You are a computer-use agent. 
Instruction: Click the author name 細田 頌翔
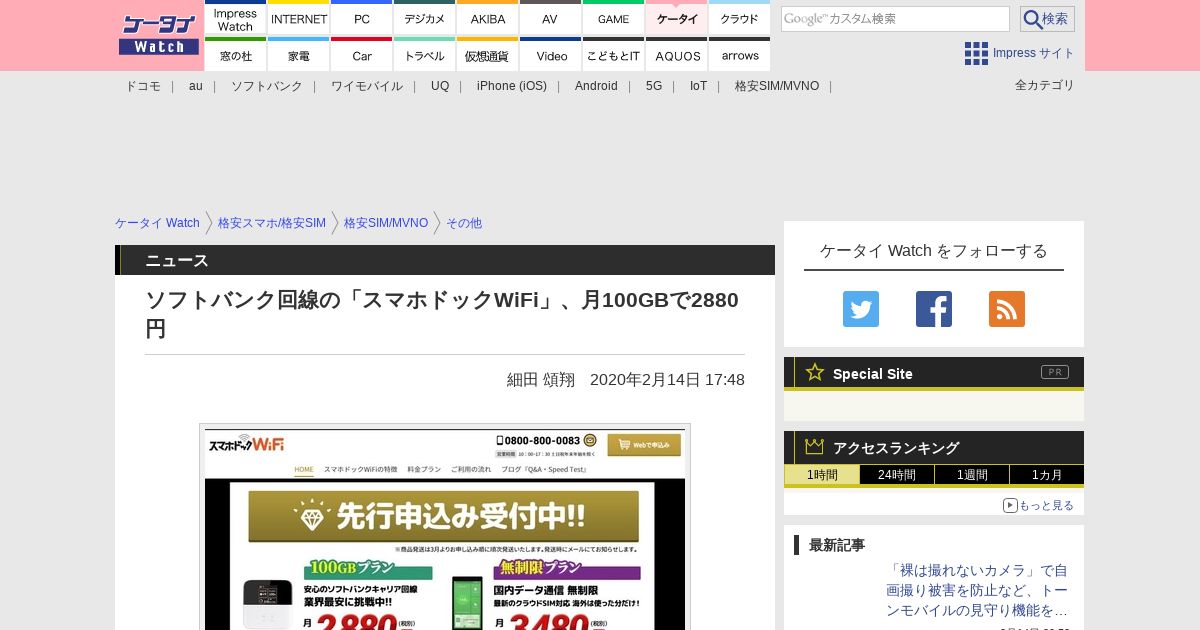coord(541,380)
